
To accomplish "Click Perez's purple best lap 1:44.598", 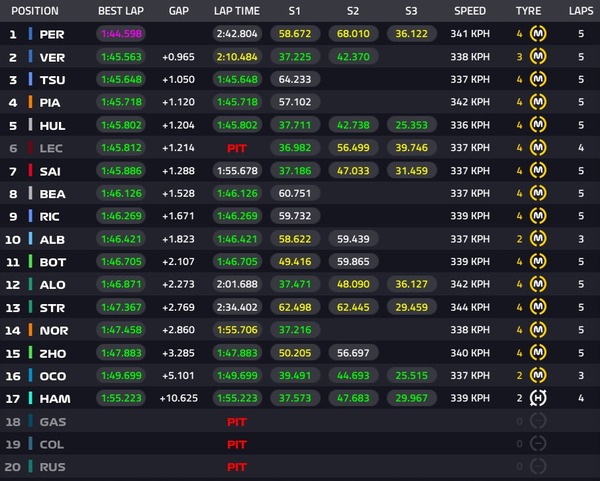I will (121, 34).
